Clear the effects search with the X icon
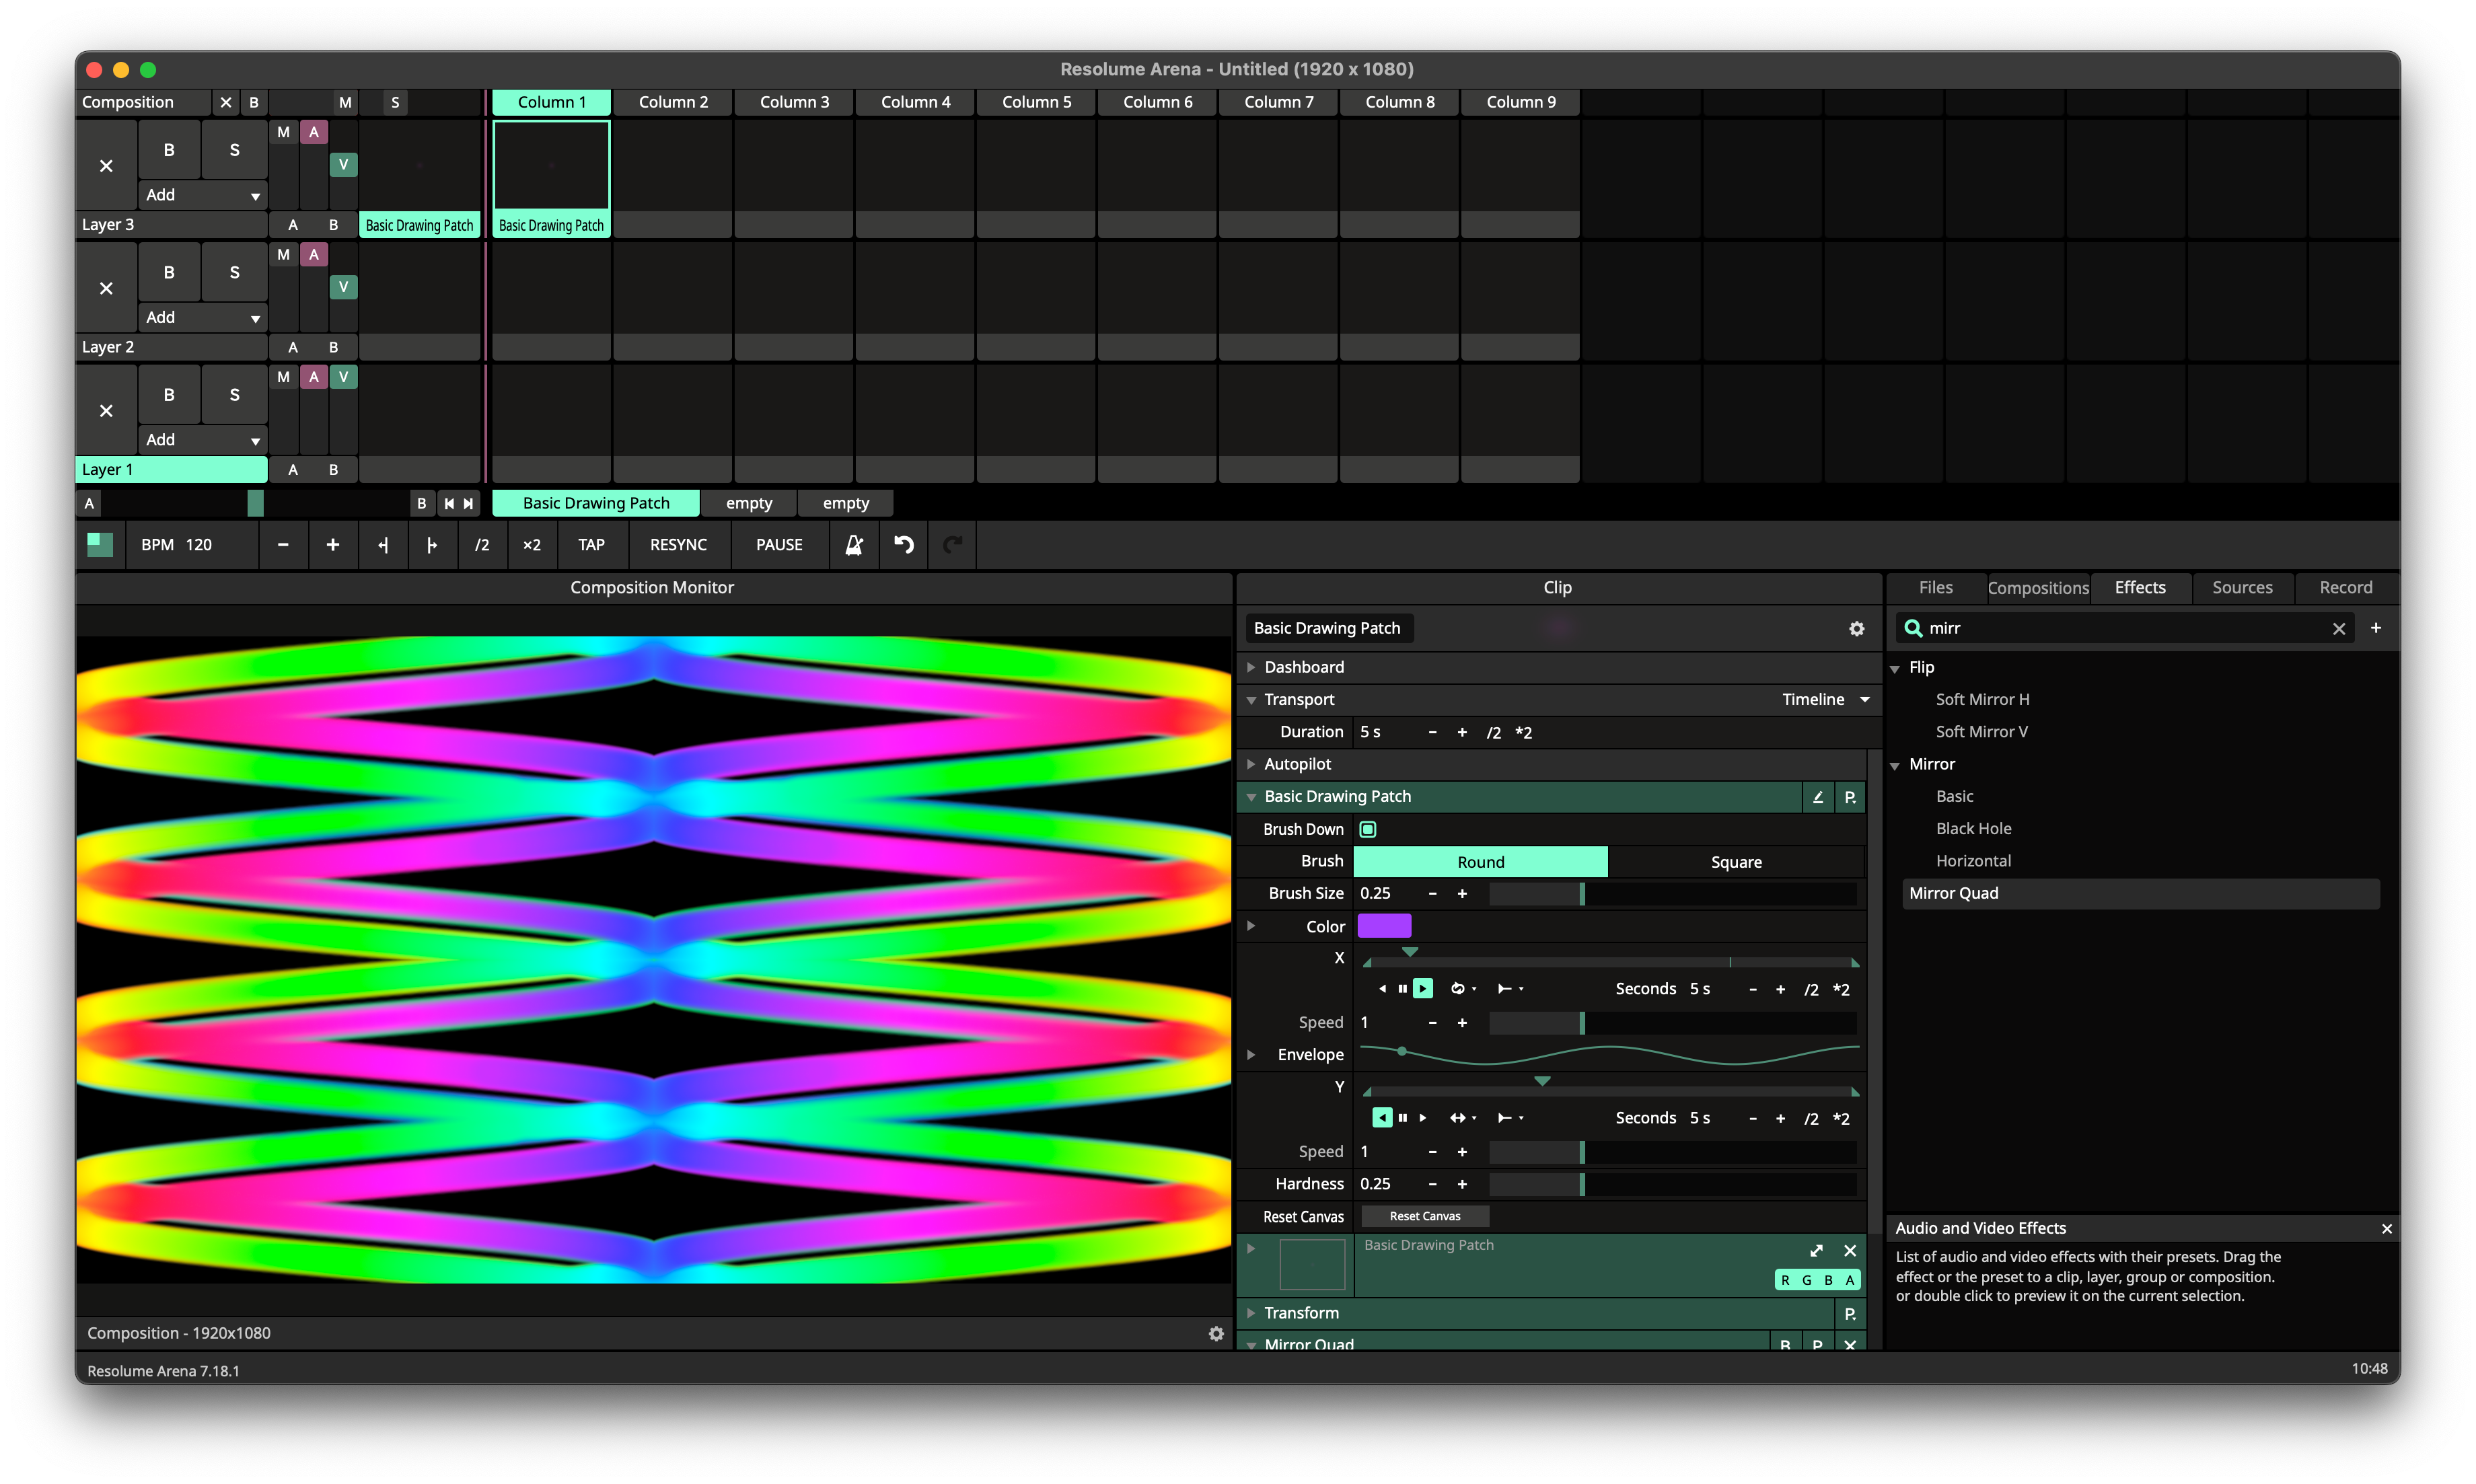The width and height of the screenshot is (2476, 1484). coord(2339,628)
